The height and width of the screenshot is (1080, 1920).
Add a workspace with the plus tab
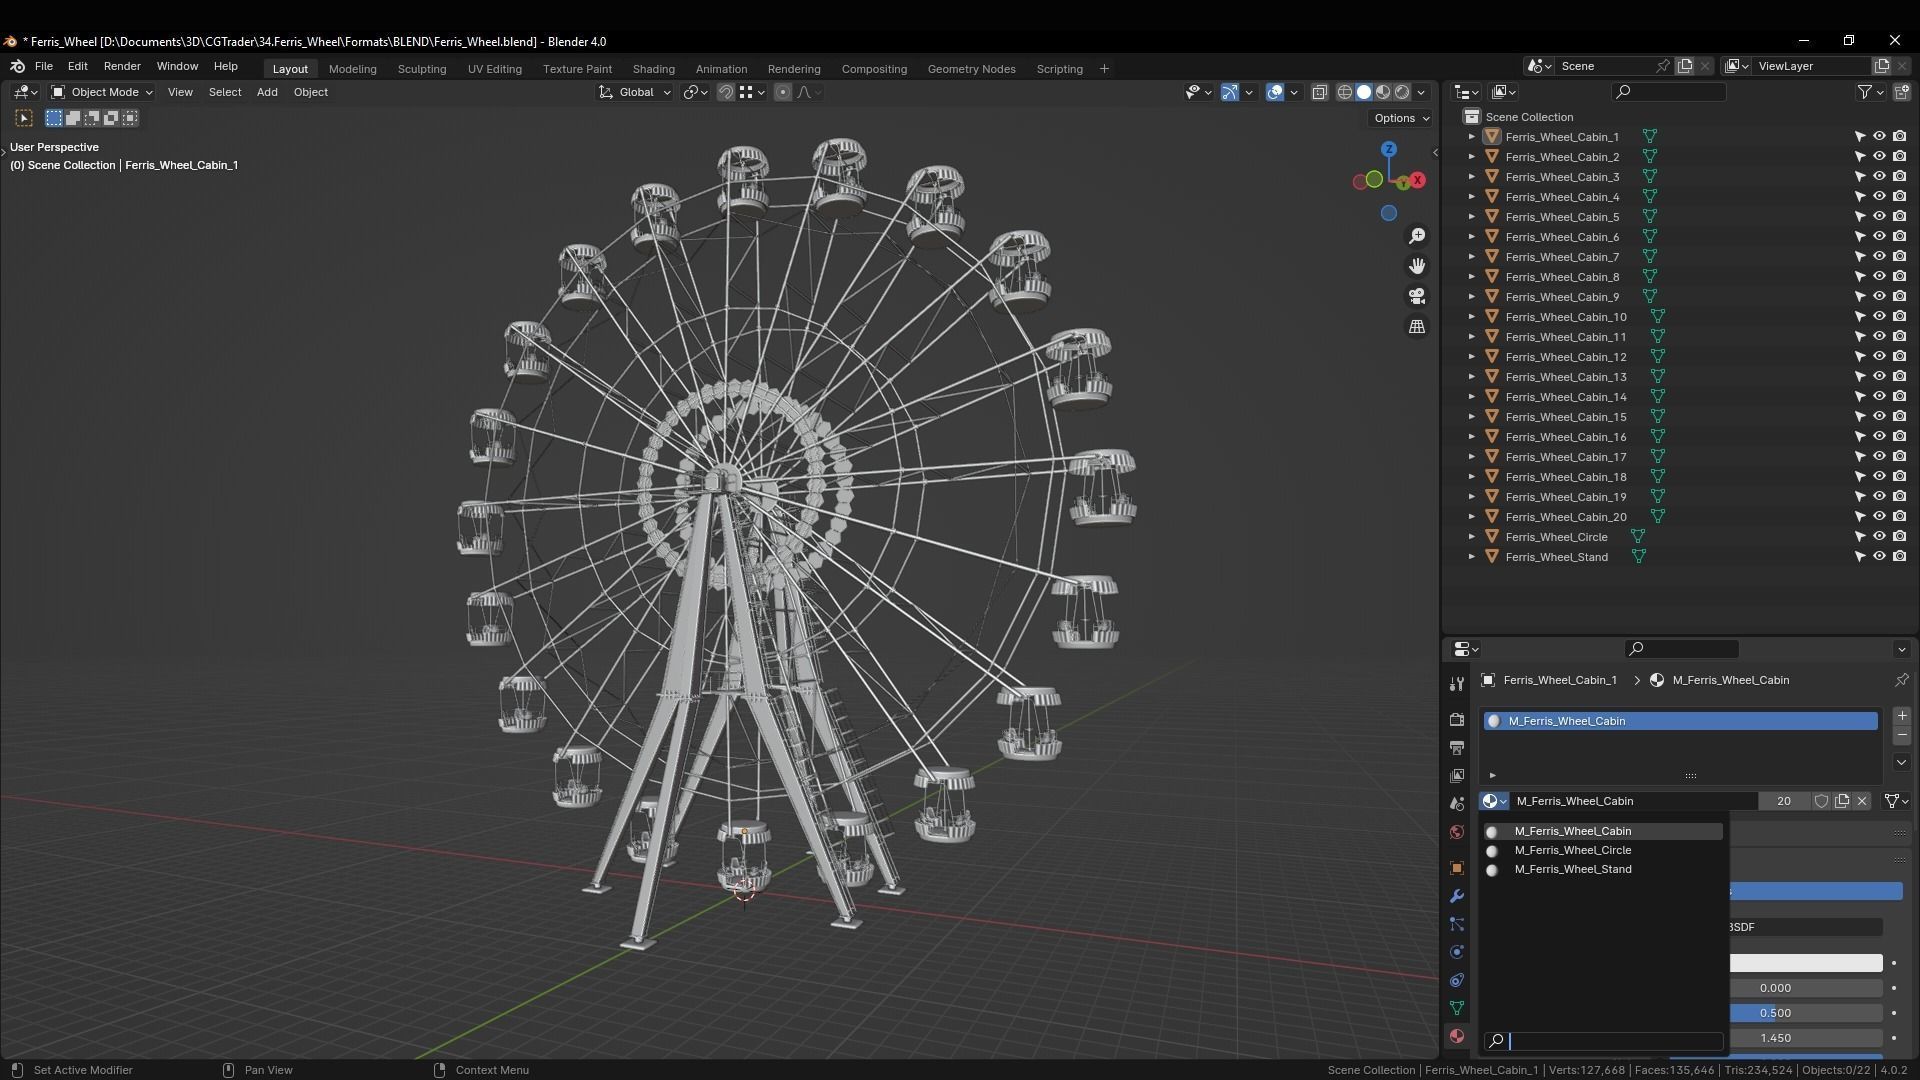[x=1104, y=69]
